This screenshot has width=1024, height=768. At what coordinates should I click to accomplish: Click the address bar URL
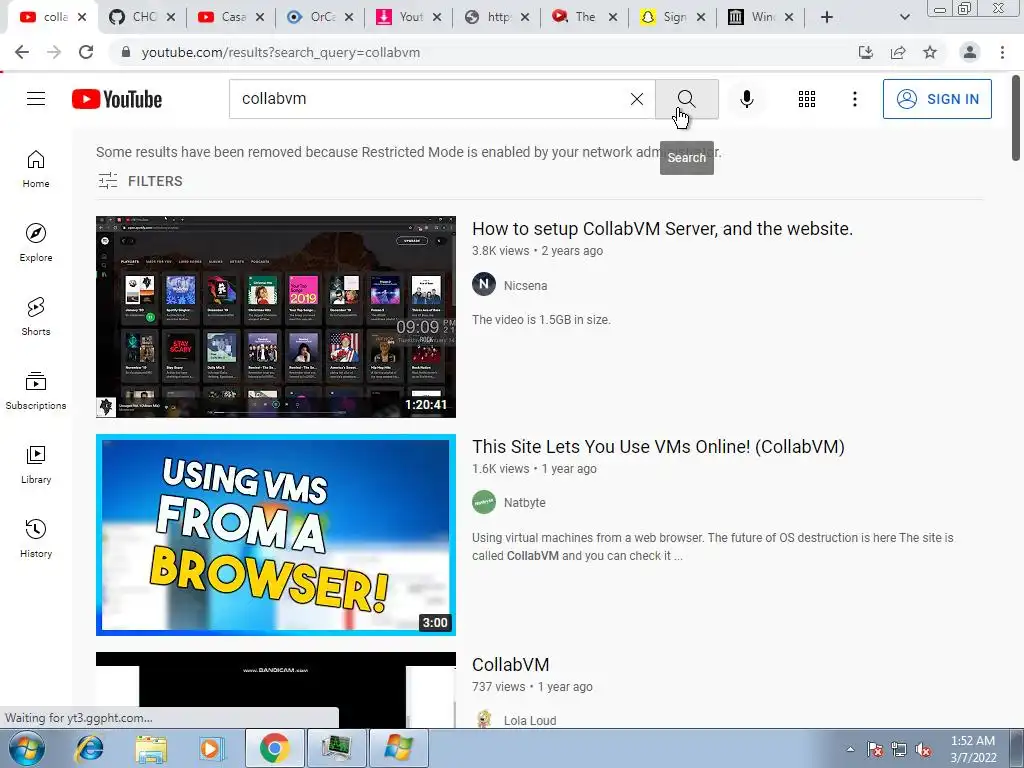click(x=281, y=52)
